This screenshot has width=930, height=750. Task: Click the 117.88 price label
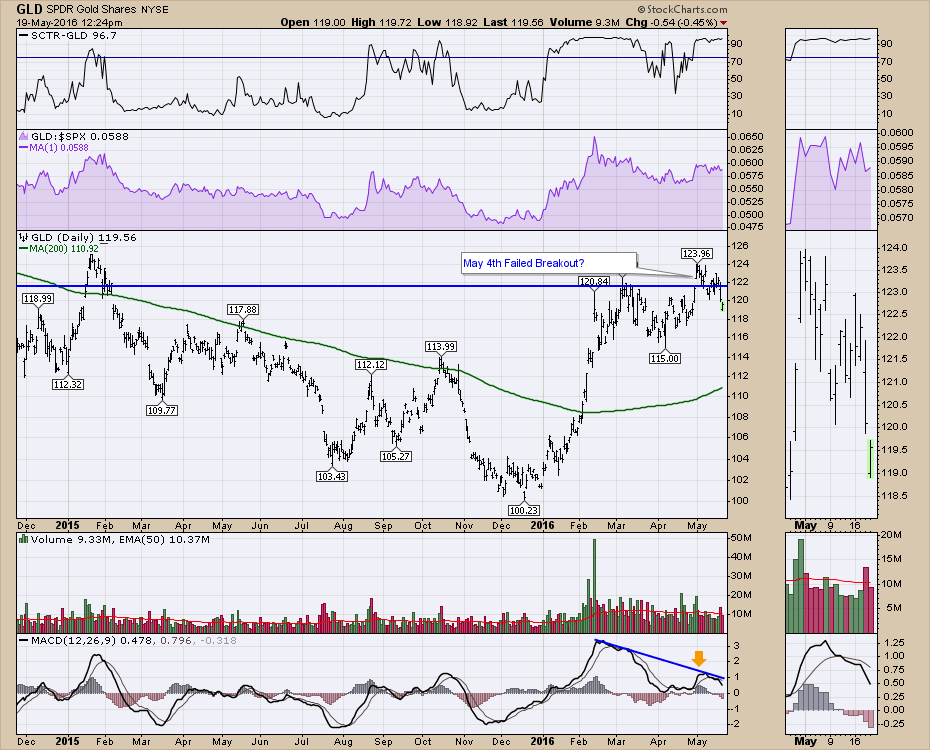point(243,309)
